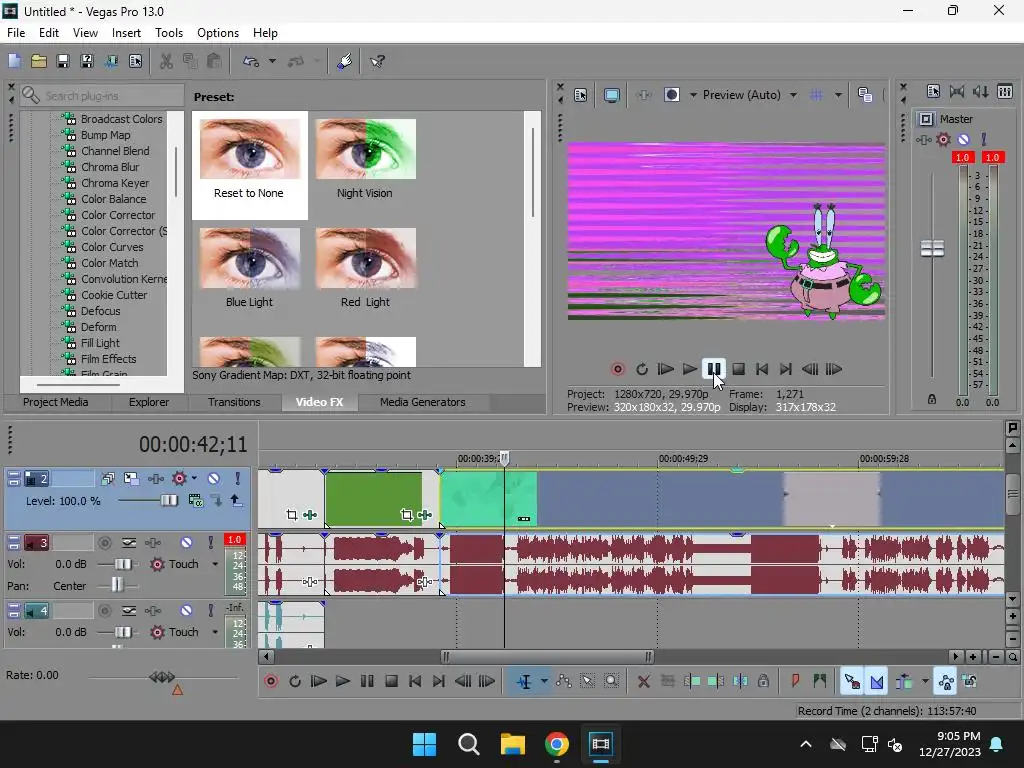
Task: Delete selection with the red X icon
Action: click(x=643, y=681)
